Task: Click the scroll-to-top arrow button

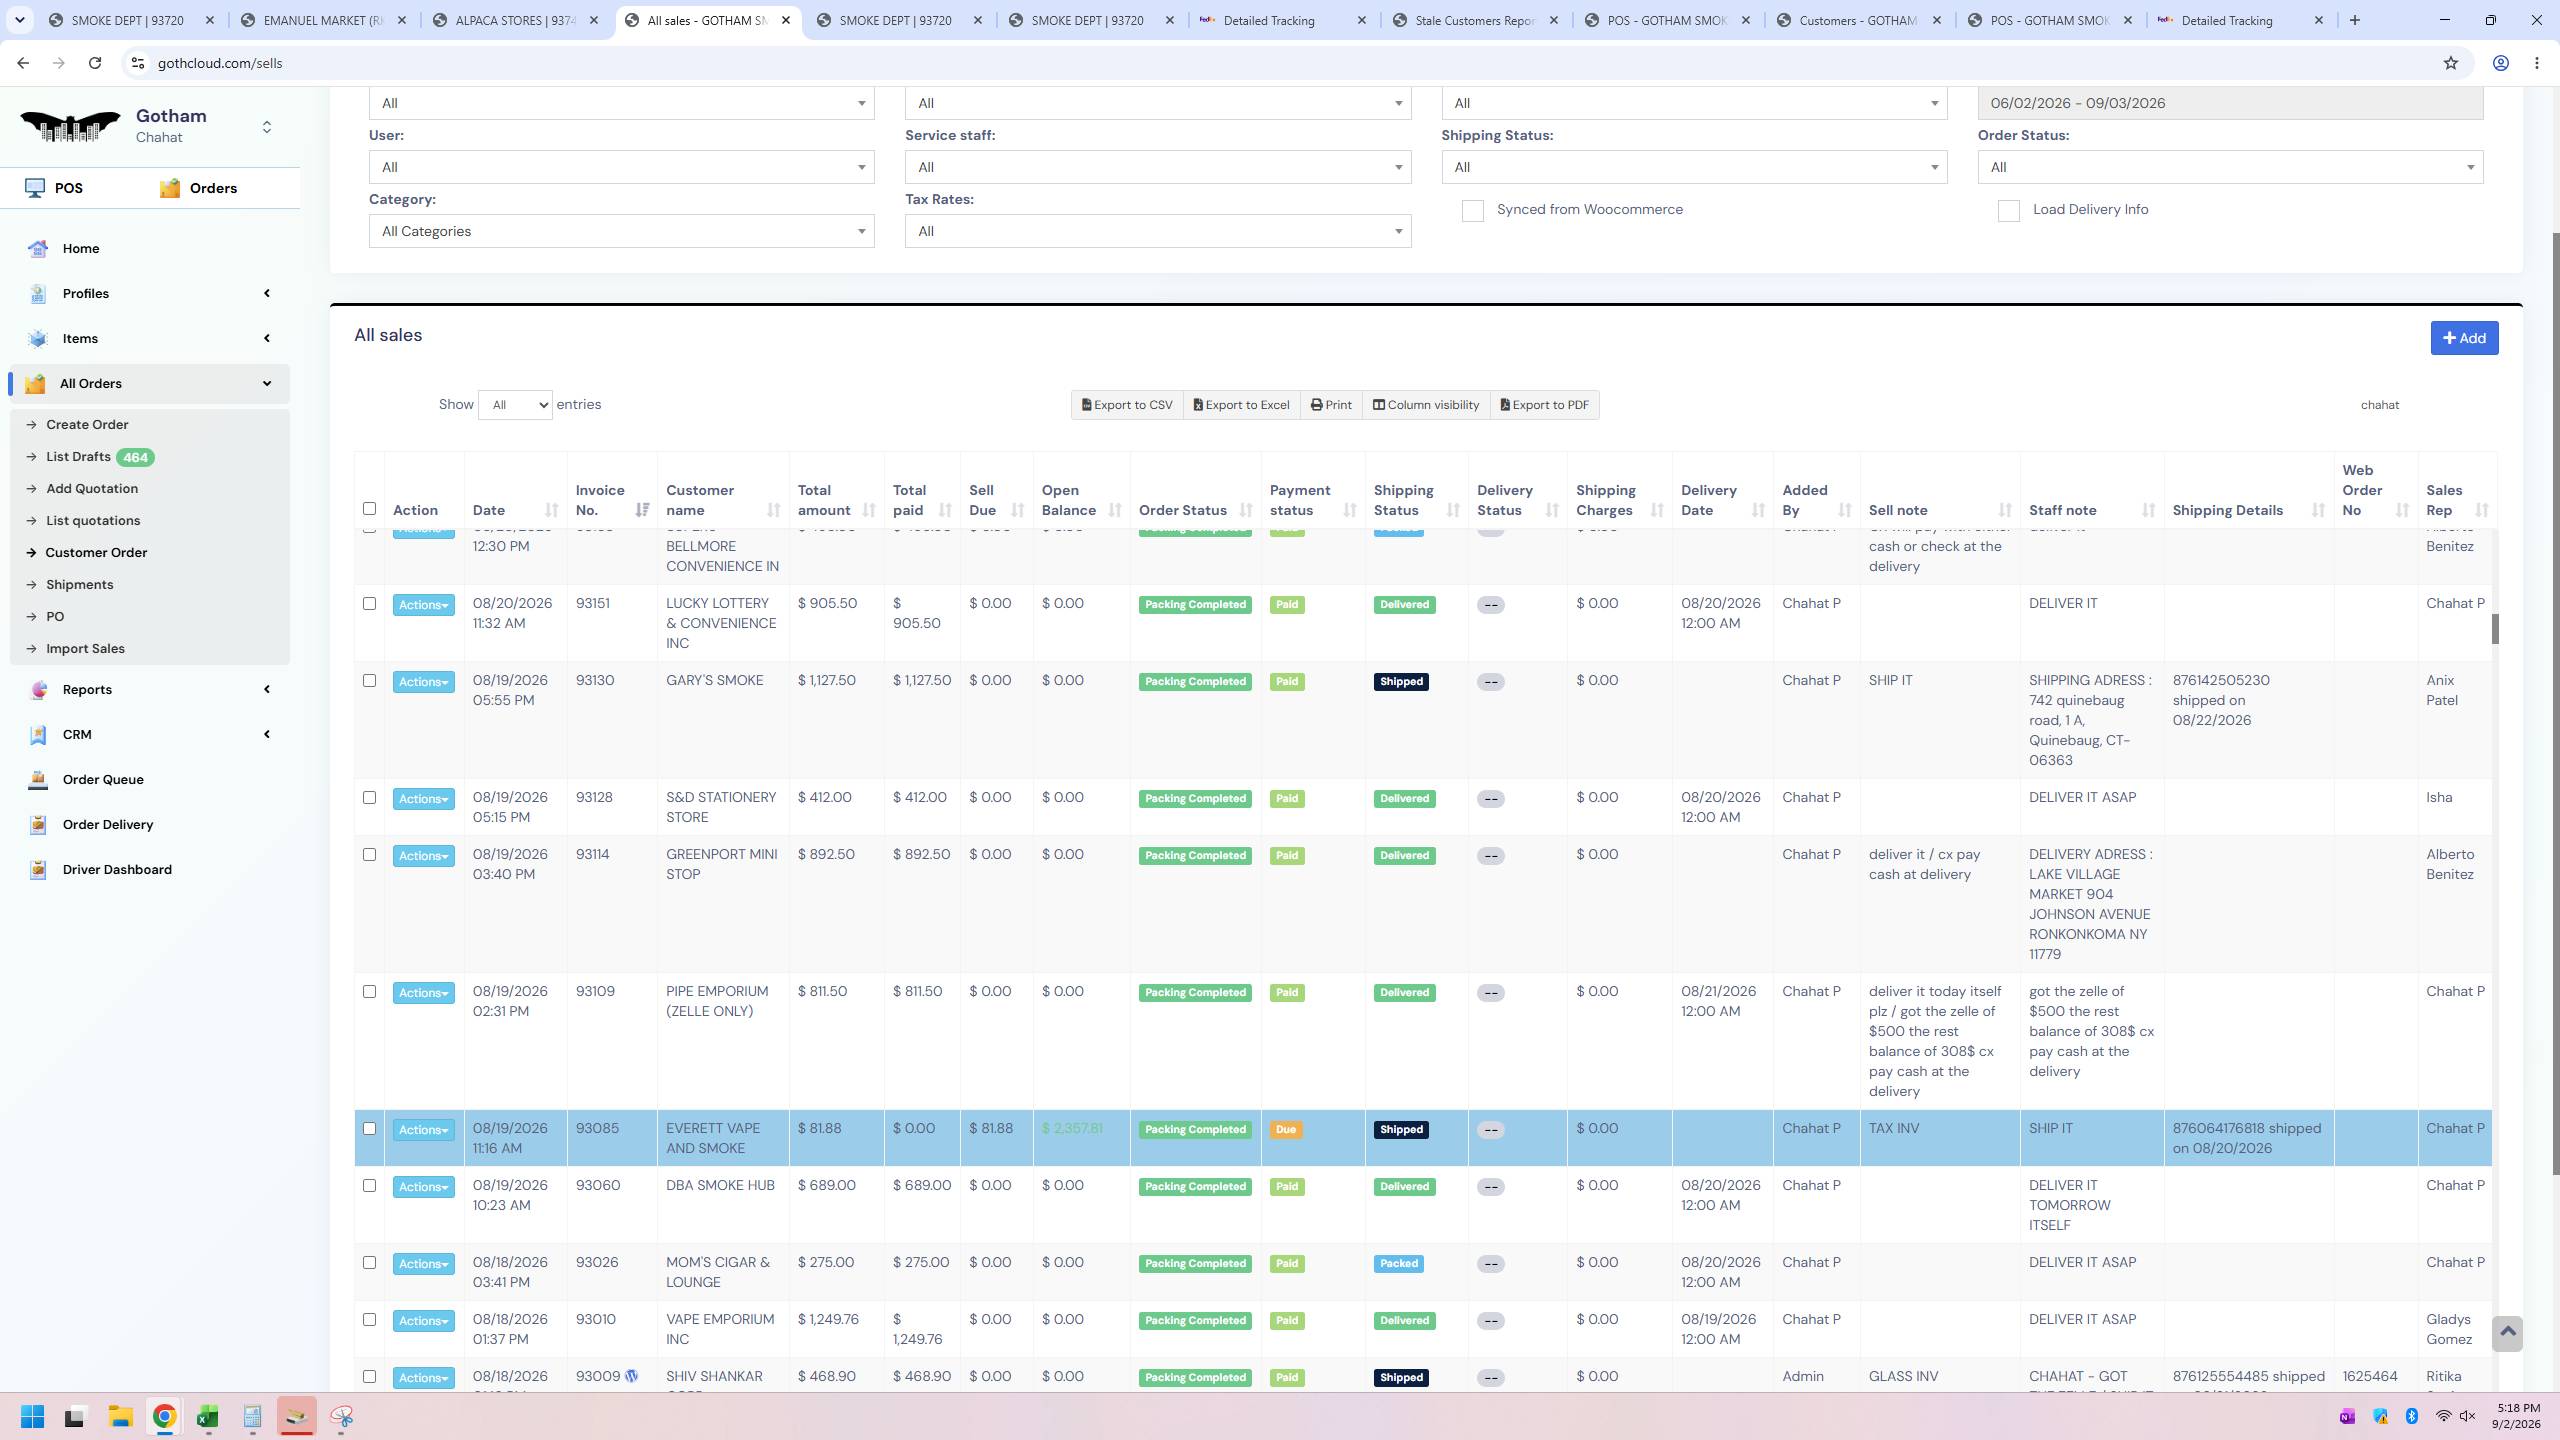Action: pyautogui.click(x=2507, y=1332)
